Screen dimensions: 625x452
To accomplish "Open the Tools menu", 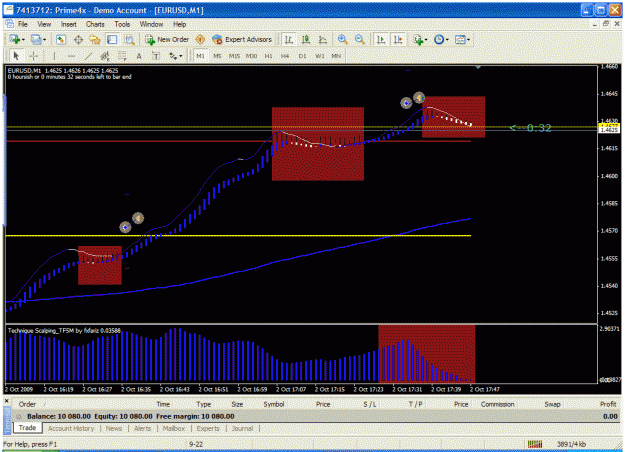I will pos(122,24).
